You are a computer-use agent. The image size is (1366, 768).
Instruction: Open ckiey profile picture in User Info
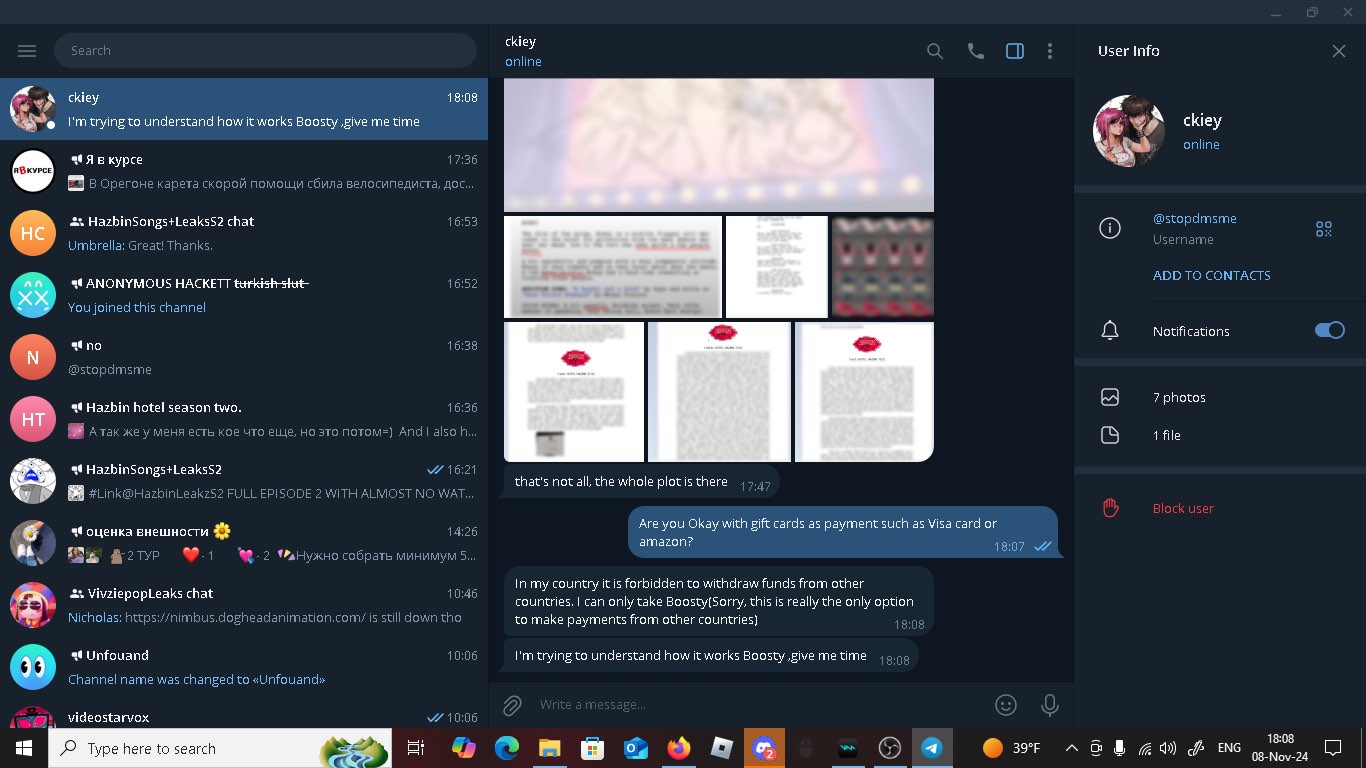pyautogui.click(x=1129, y=131)
